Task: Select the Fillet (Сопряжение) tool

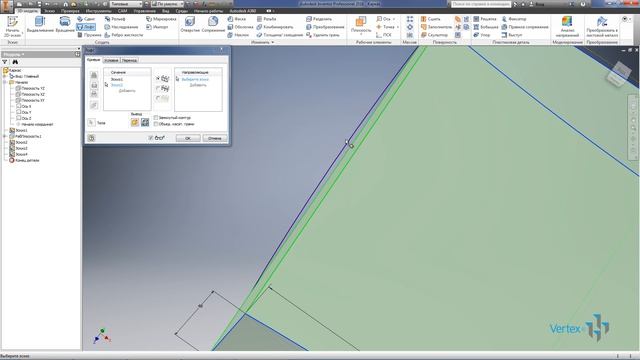Action: [213, 25]
